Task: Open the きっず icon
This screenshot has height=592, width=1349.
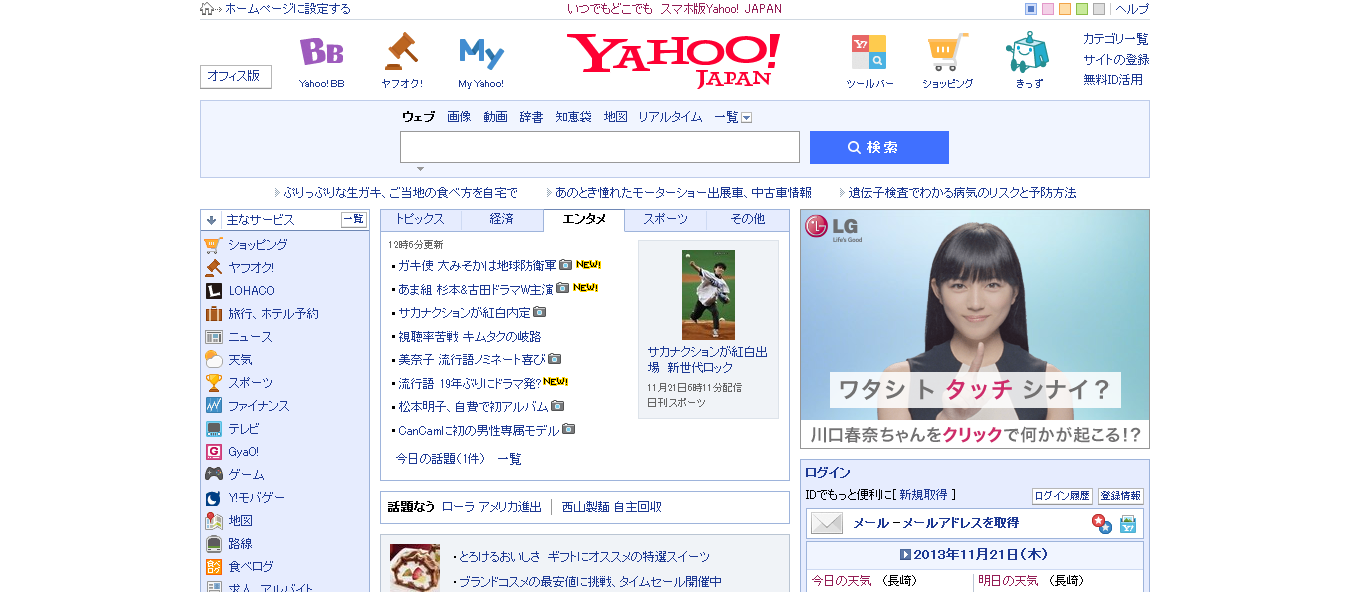Action: click(1028, 52)
